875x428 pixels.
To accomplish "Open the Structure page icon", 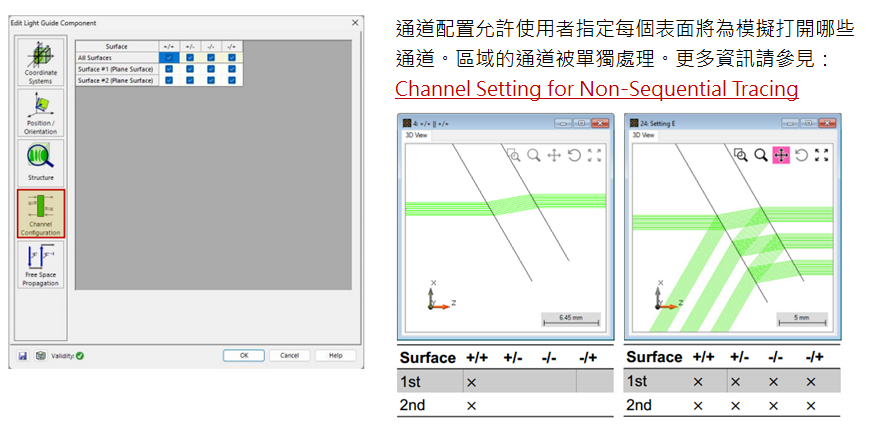I will coord(41,161).
